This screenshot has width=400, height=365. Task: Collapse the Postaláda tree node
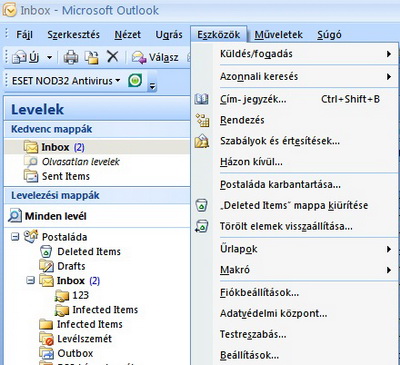click(x=15, y=237)
